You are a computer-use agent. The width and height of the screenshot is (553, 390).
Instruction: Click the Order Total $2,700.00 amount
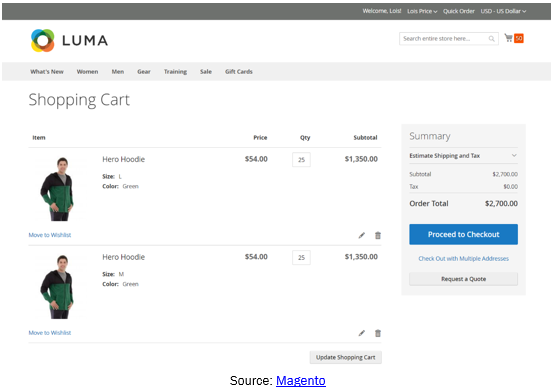(x=501, y=203)
